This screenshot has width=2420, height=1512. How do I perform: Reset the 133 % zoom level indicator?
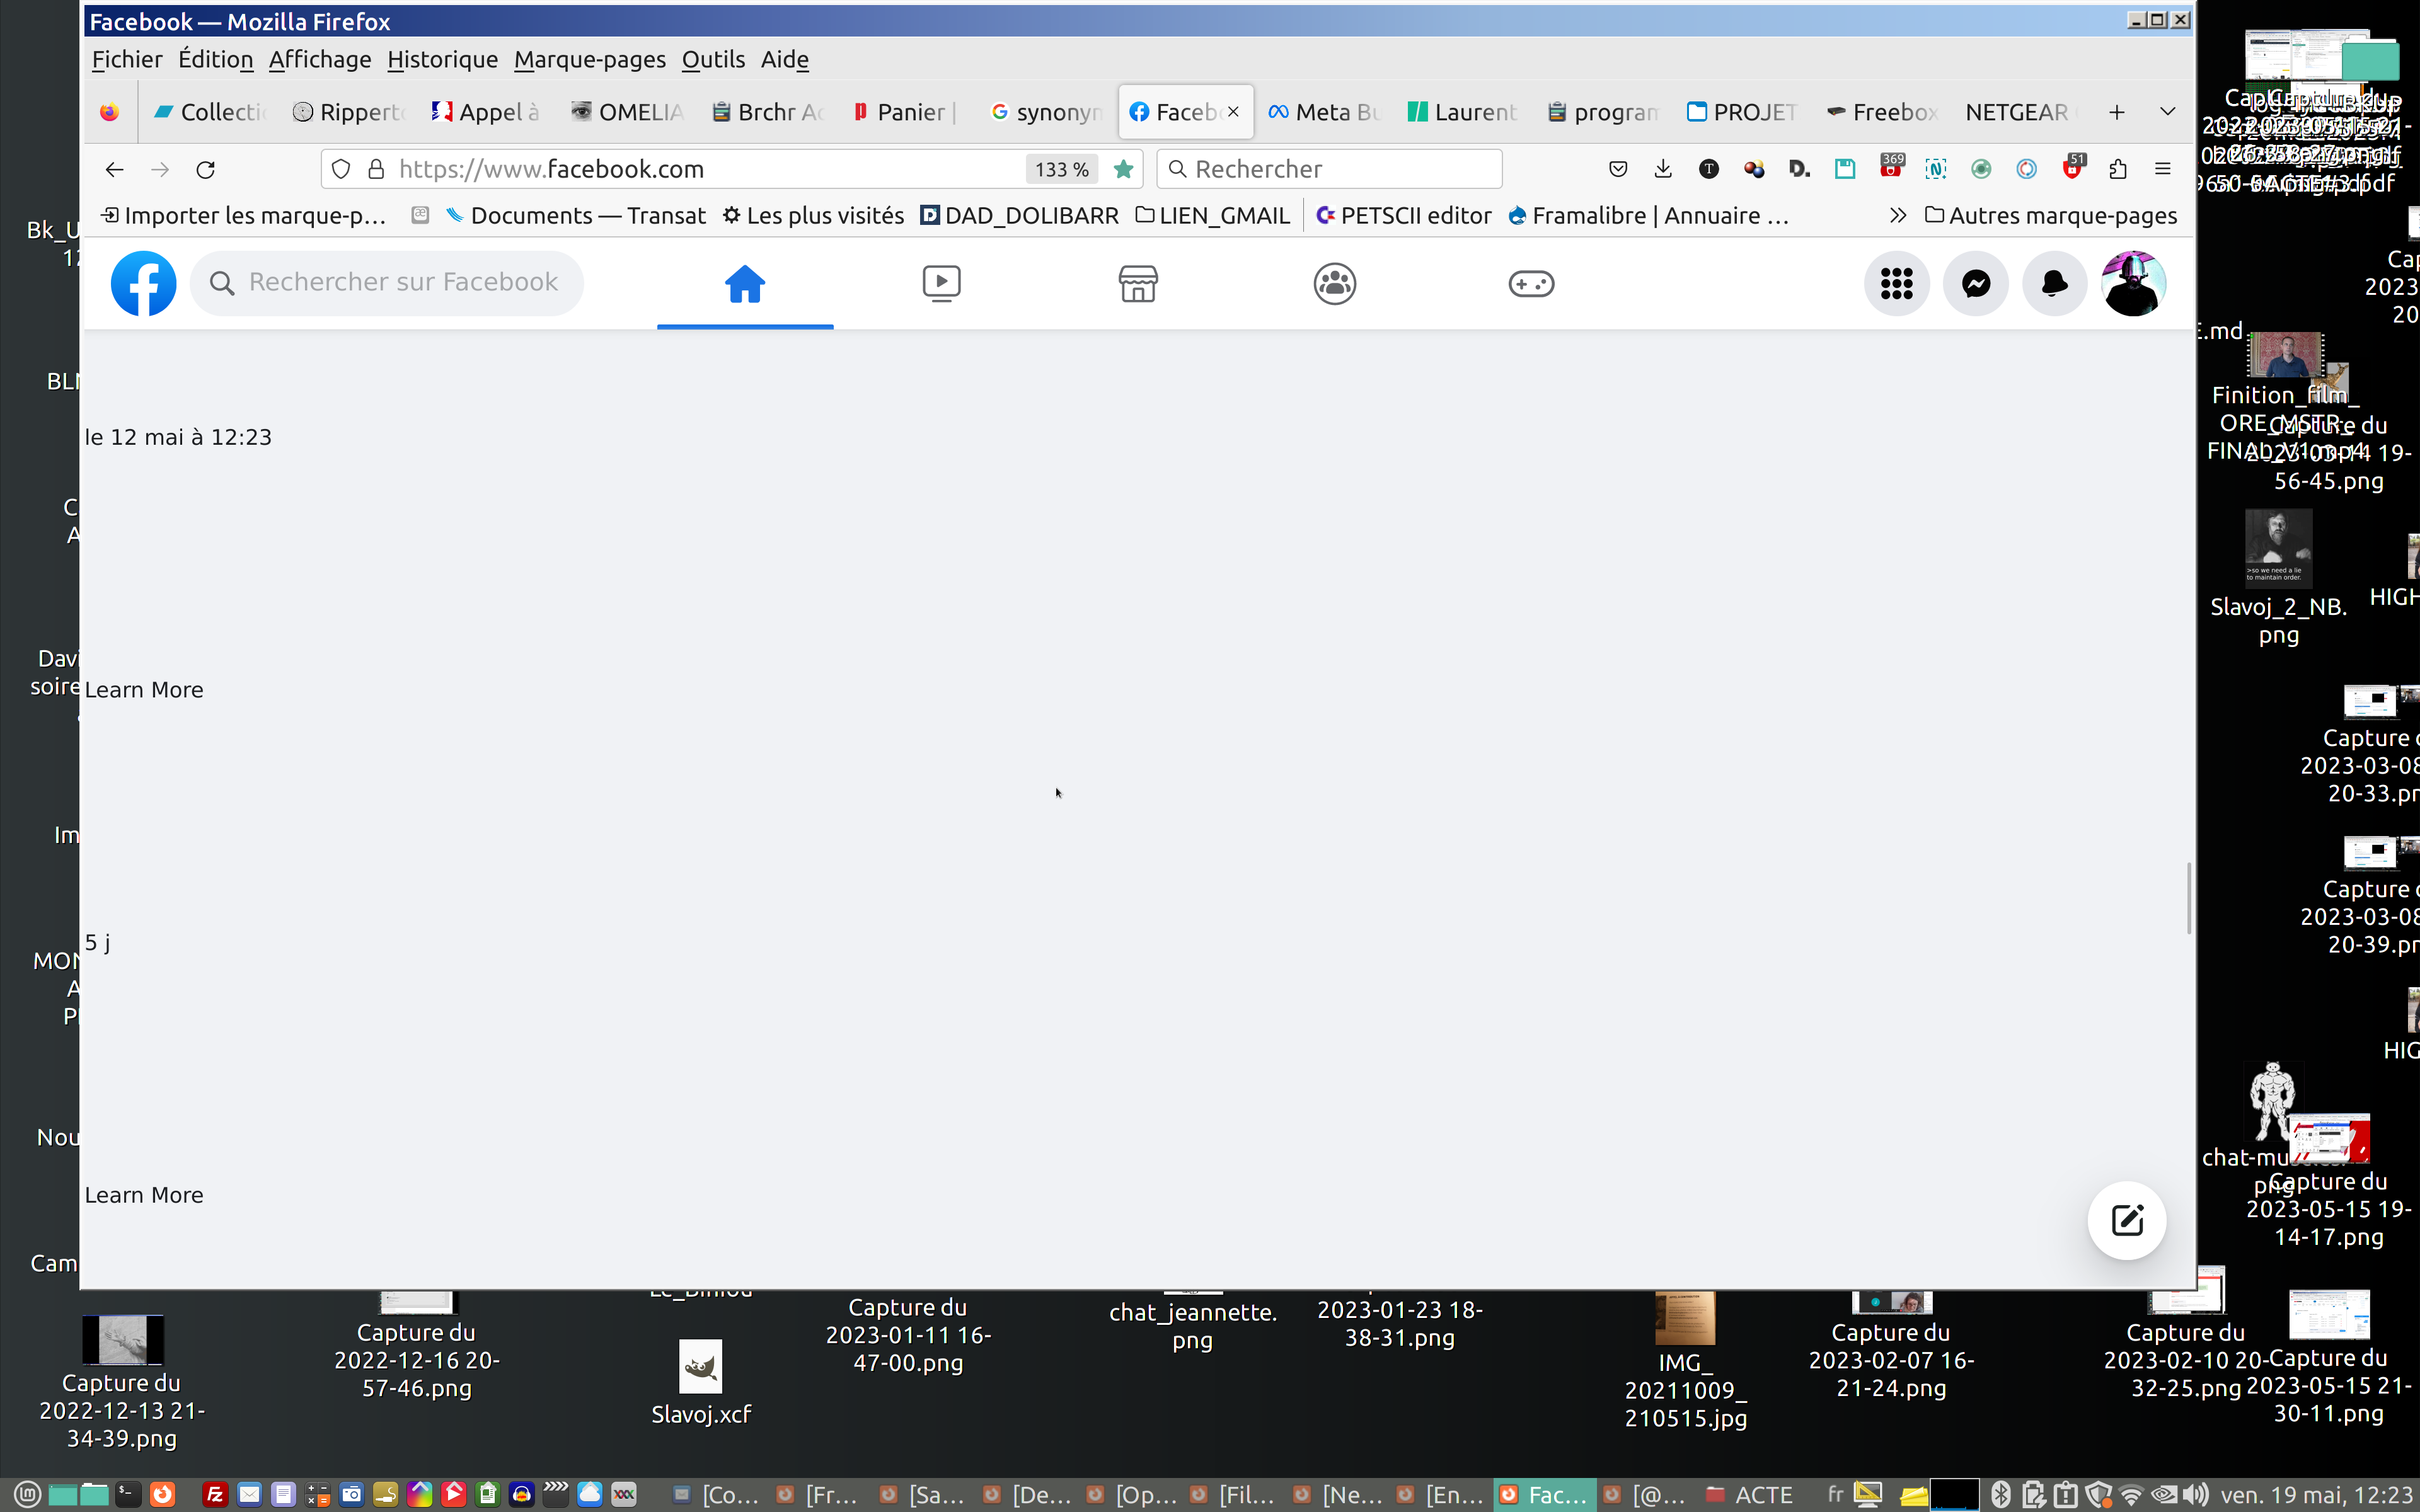click(1061, 170)
